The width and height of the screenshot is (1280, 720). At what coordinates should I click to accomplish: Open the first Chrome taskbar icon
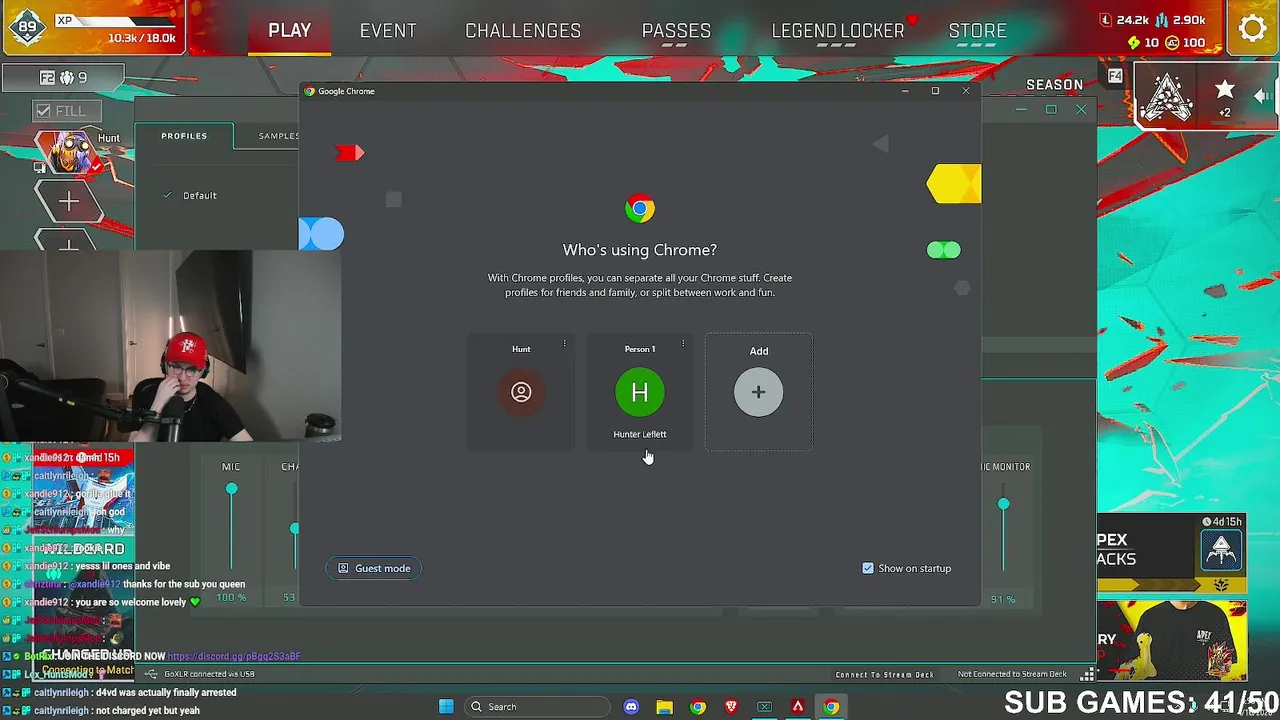(x=698, y=706)
